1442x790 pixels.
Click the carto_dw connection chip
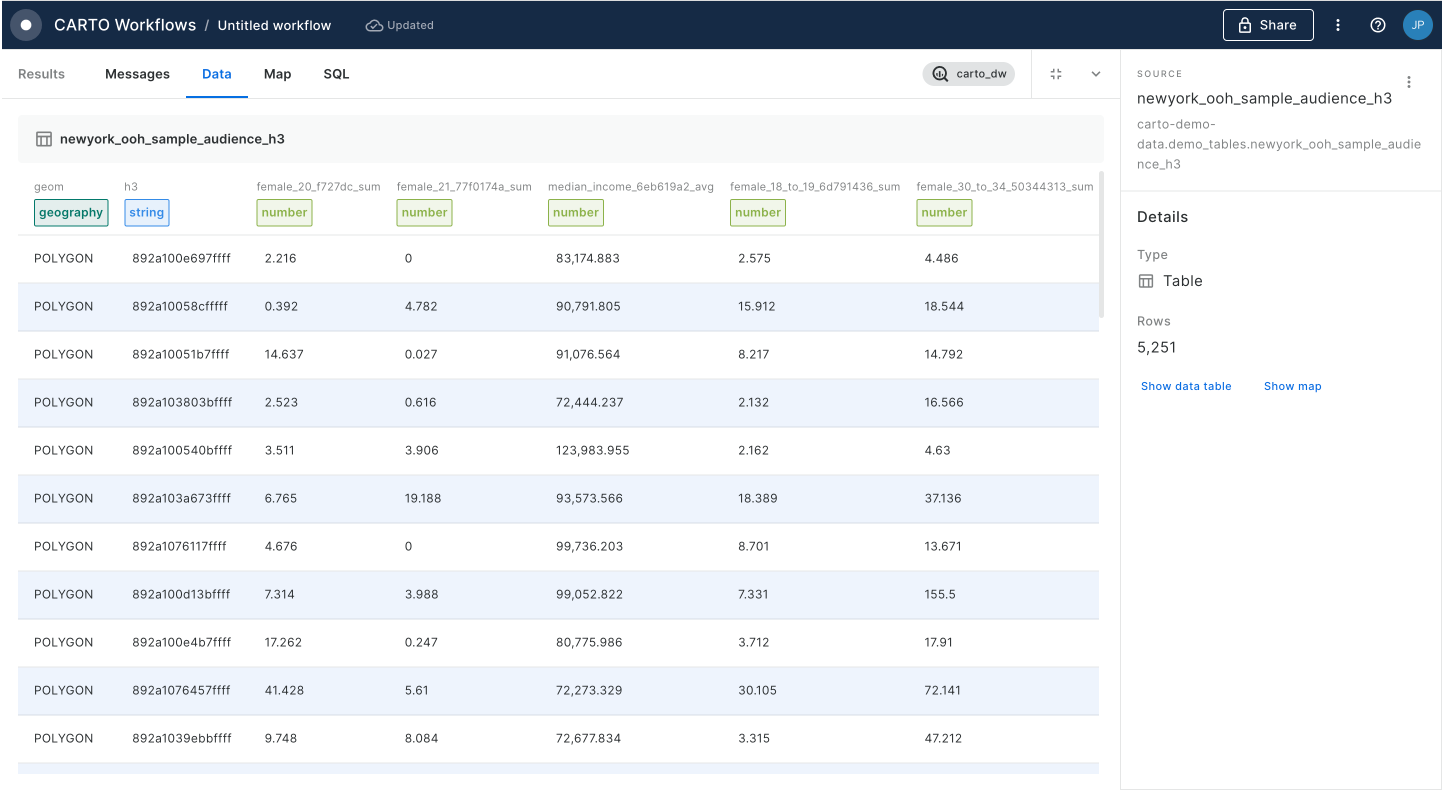(x=968, y=74)
